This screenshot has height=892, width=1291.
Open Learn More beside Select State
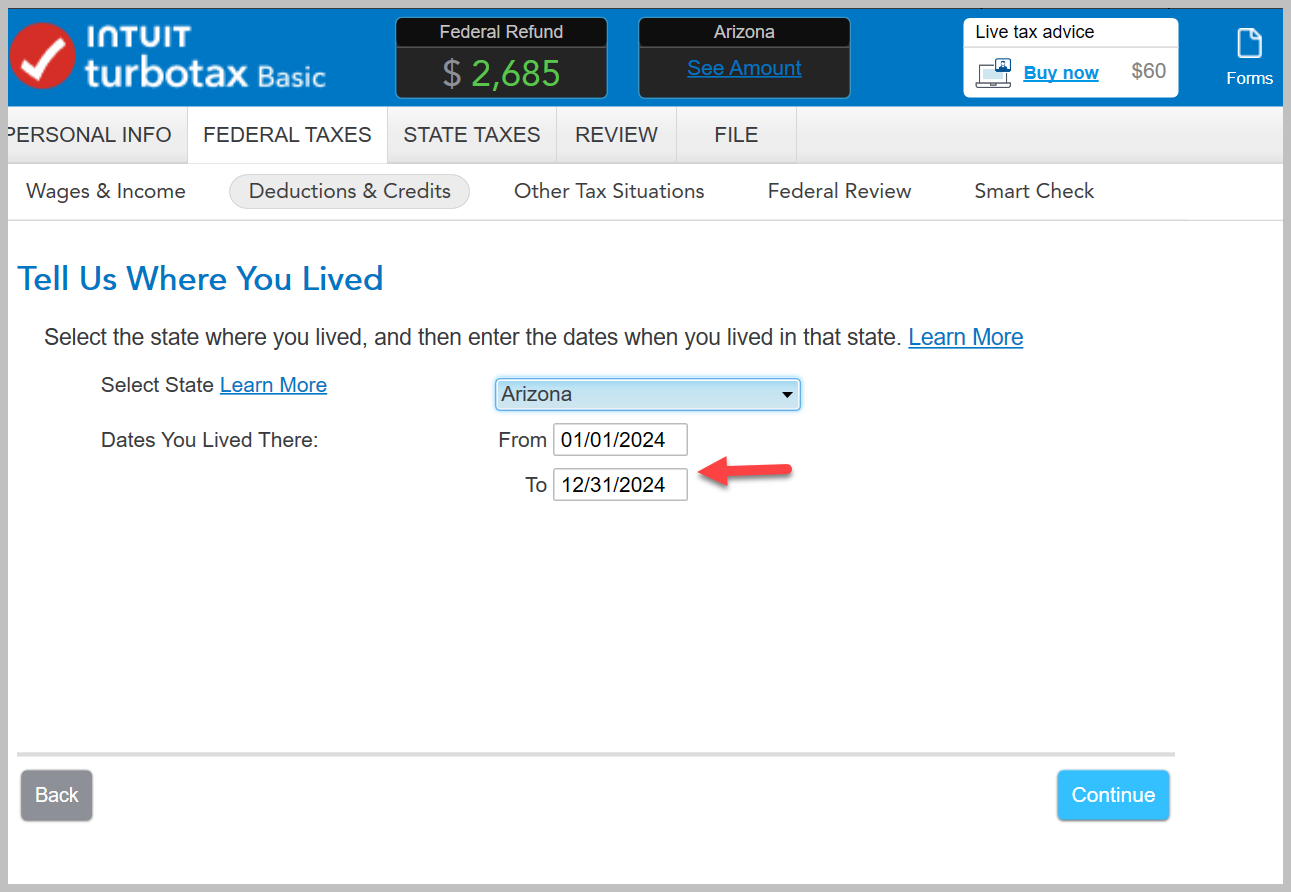coord(273,385)
